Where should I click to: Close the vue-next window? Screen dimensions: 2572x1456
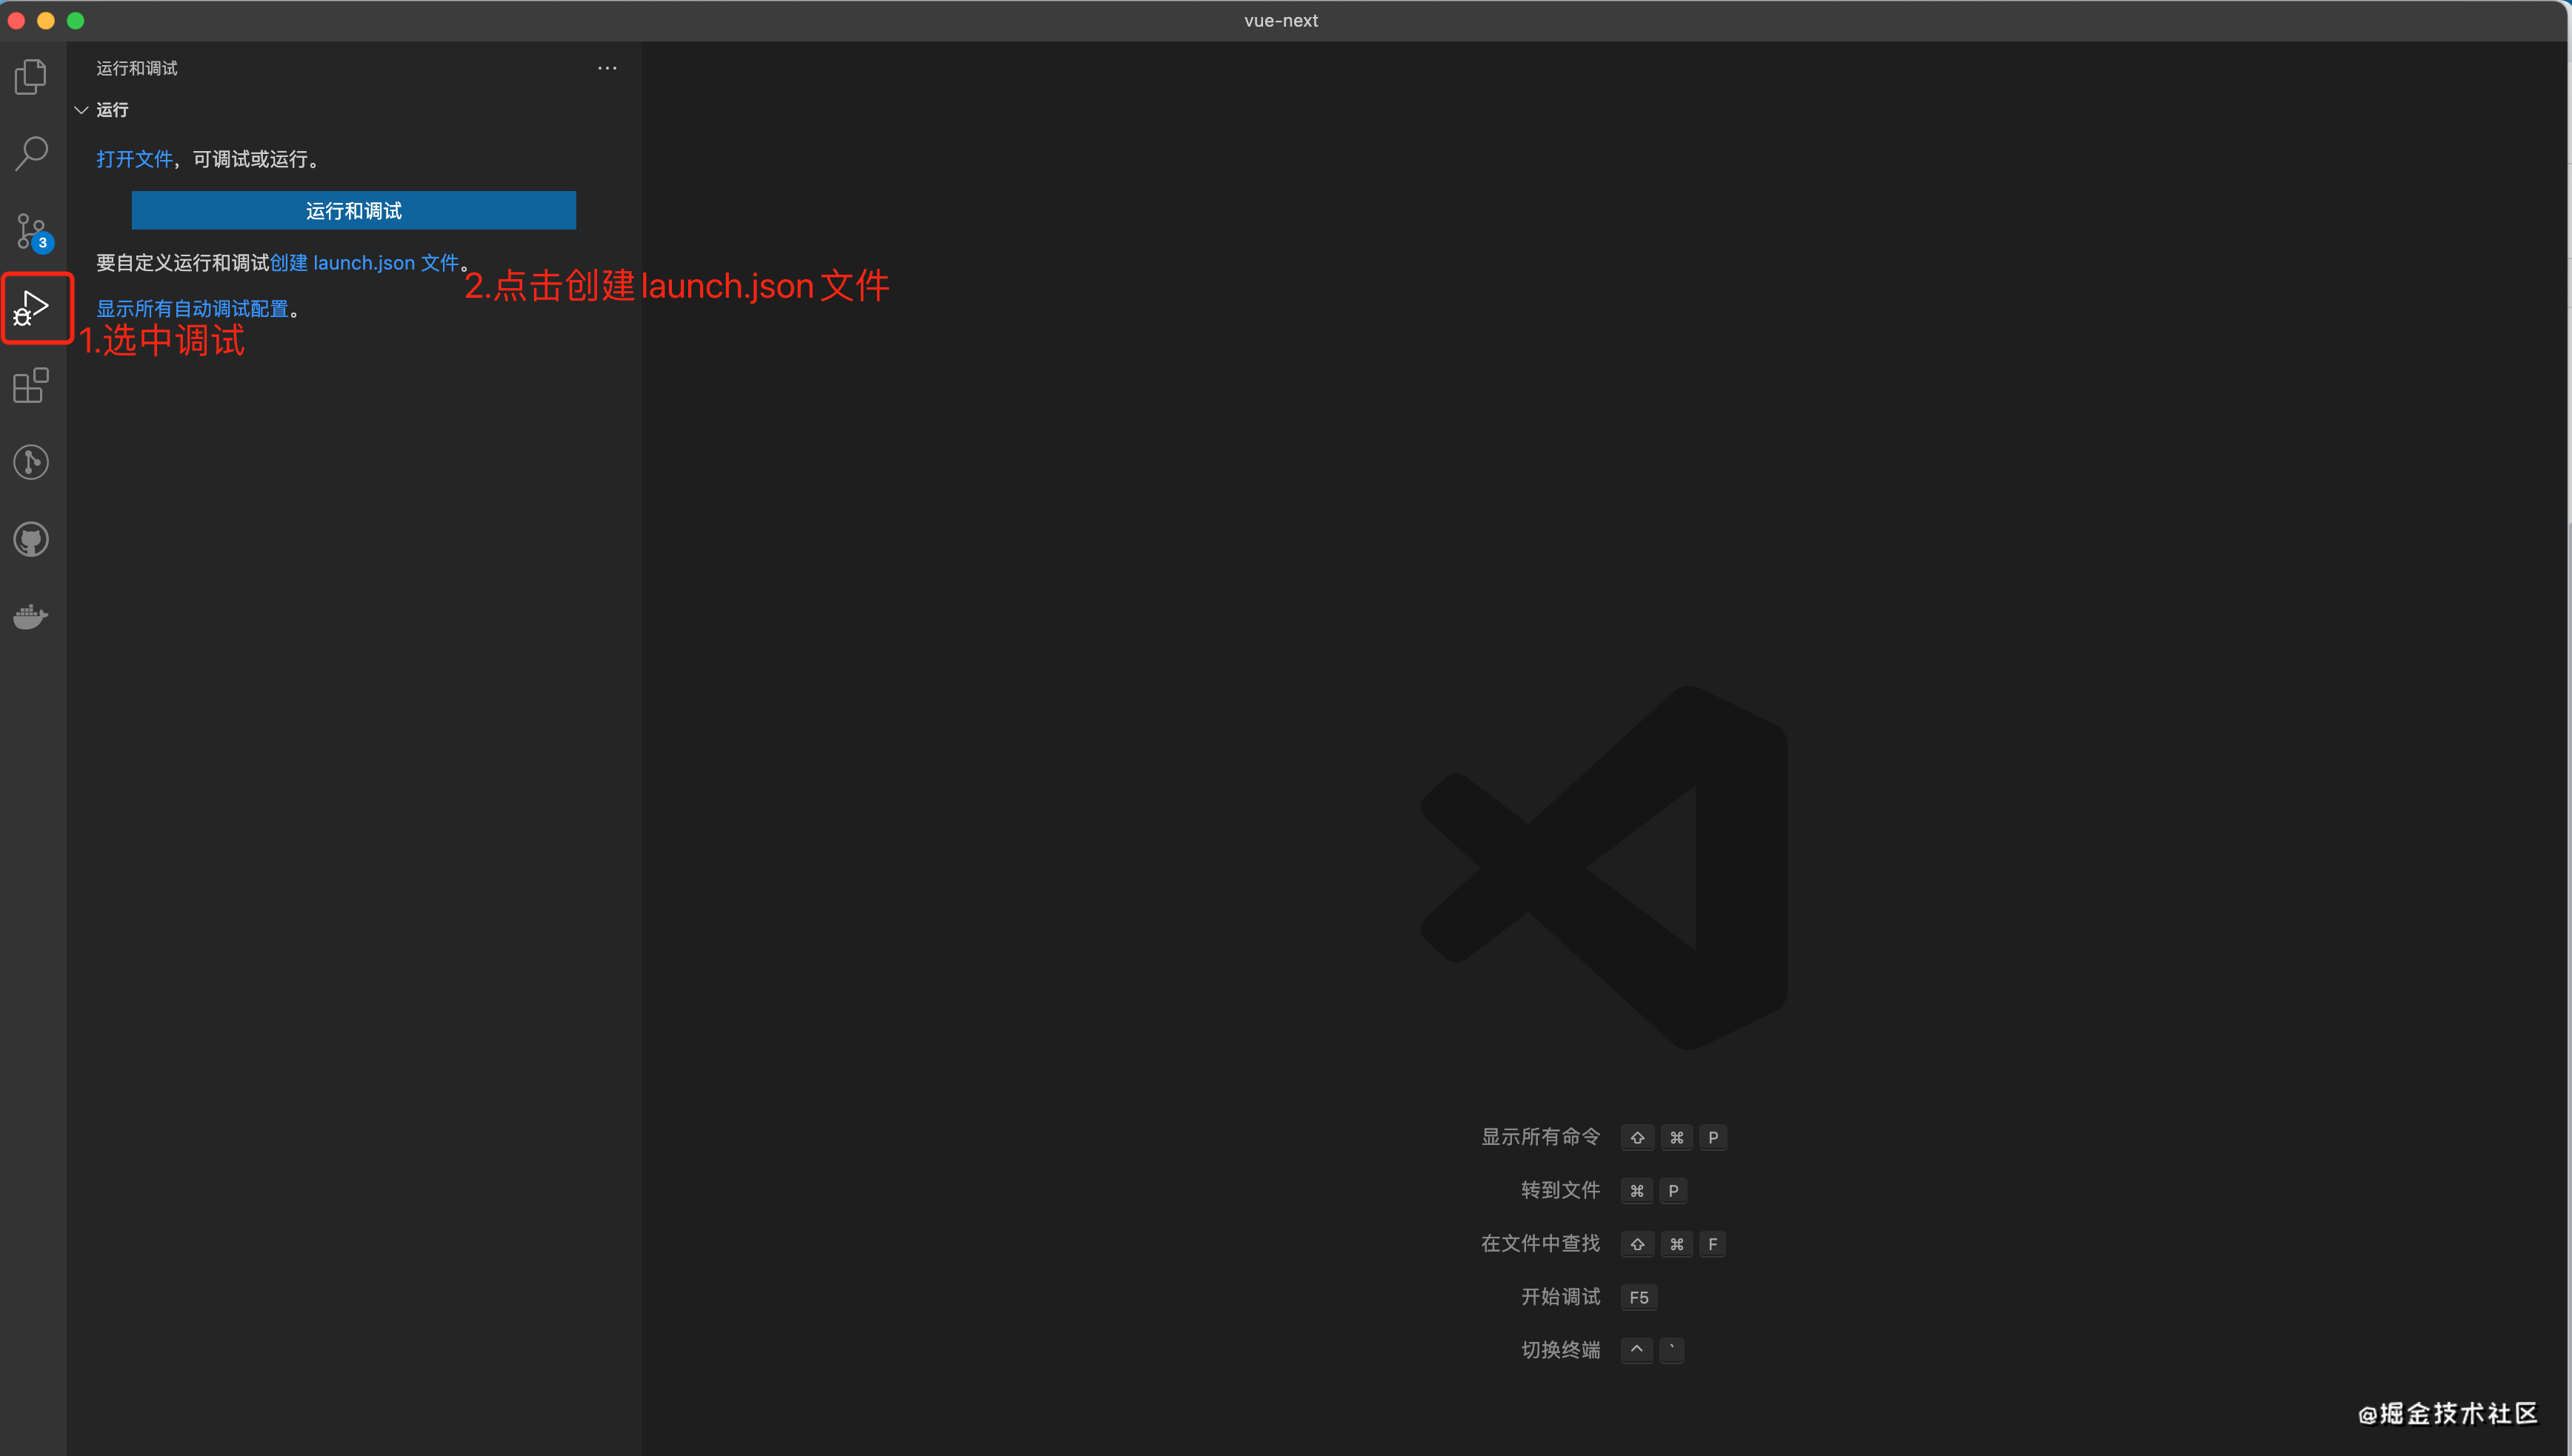click(16, 20)
